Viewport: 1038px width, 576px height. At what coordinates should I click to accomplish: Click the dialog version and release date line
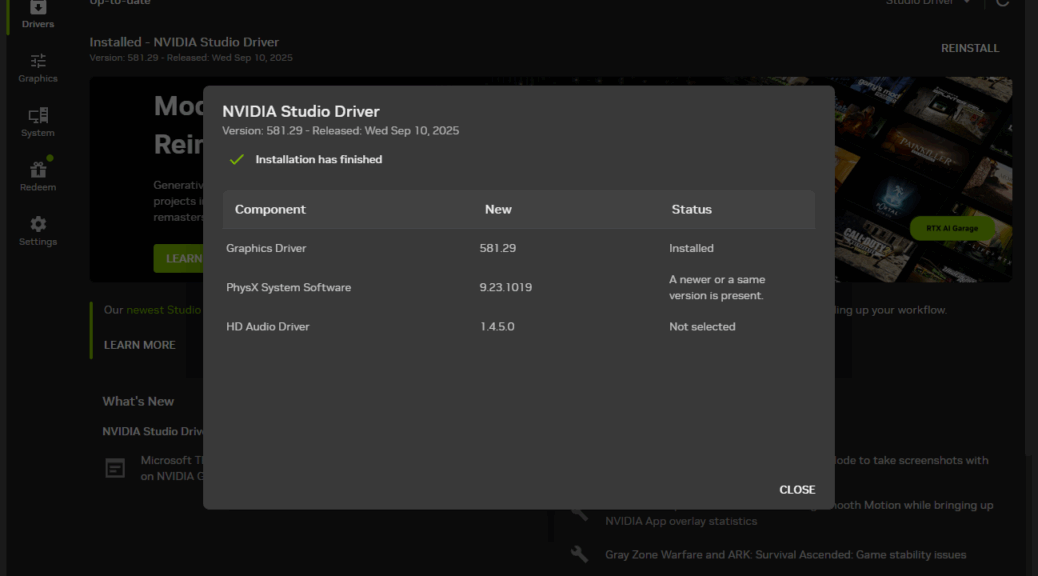[340, 130]
